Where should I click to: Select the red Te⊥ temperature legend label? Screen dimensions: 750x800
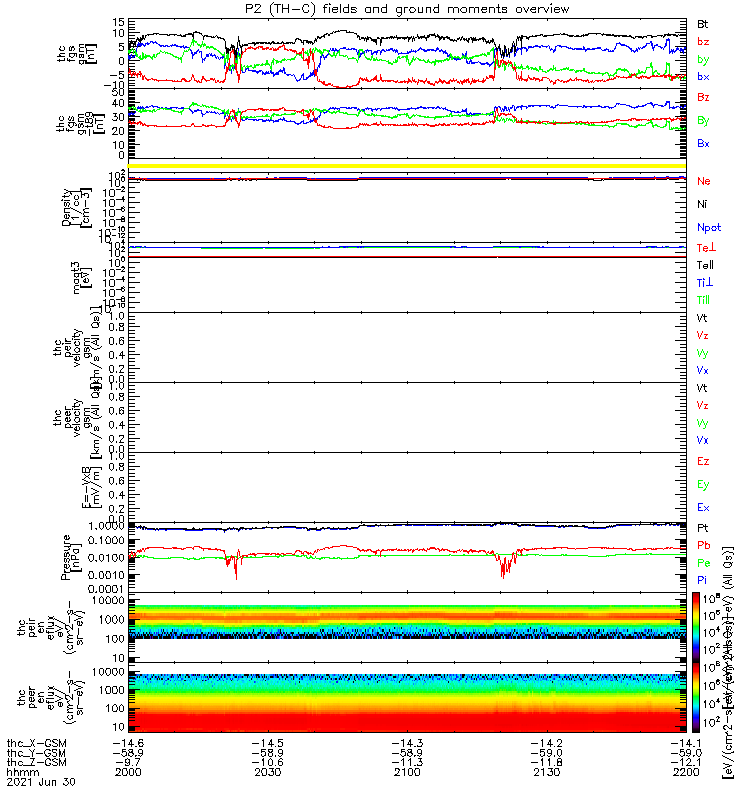707,247
